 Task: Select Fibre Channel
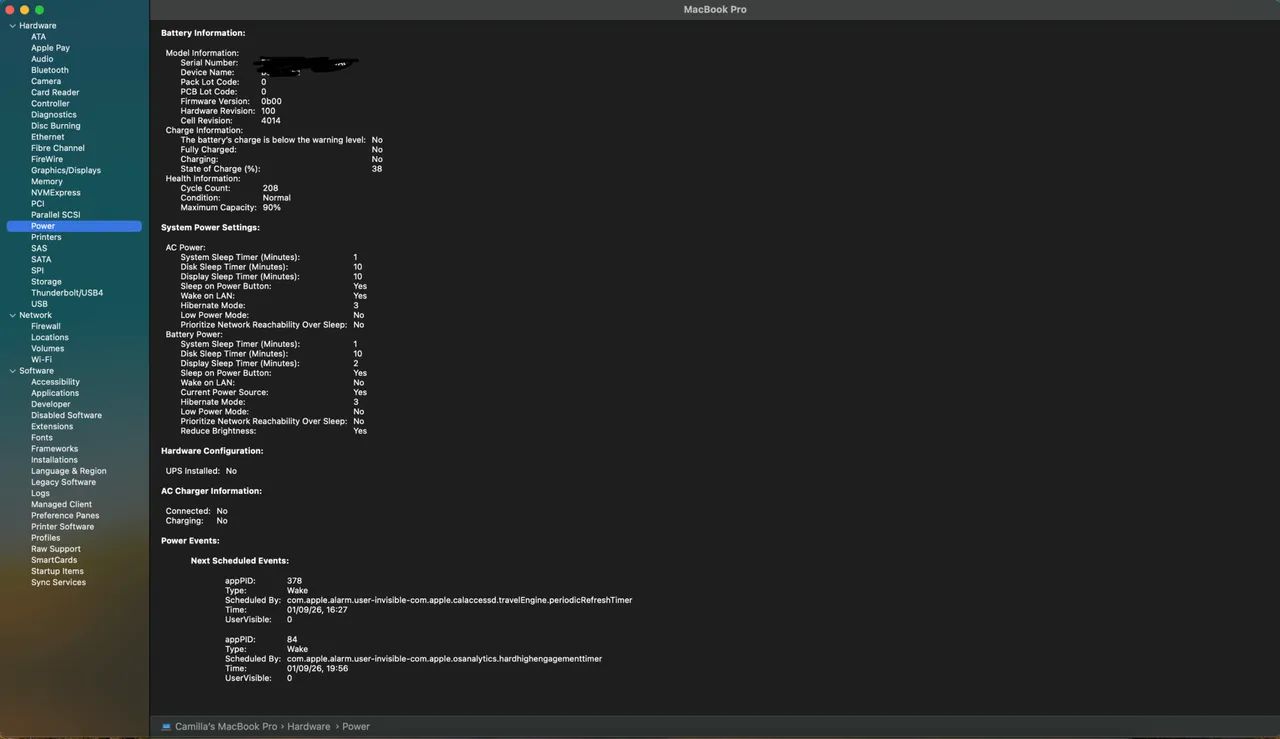(x=58, y=148)
